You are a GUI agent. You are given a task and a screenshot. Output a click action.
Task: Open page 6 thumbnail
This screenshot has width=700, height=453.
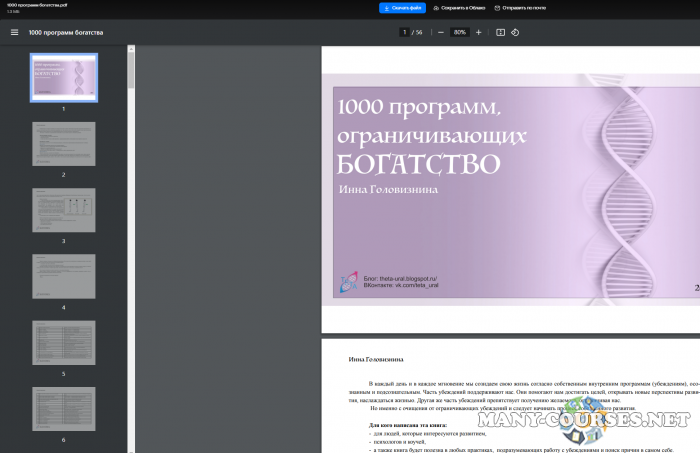pyautogui.click(x=64, y=409)
